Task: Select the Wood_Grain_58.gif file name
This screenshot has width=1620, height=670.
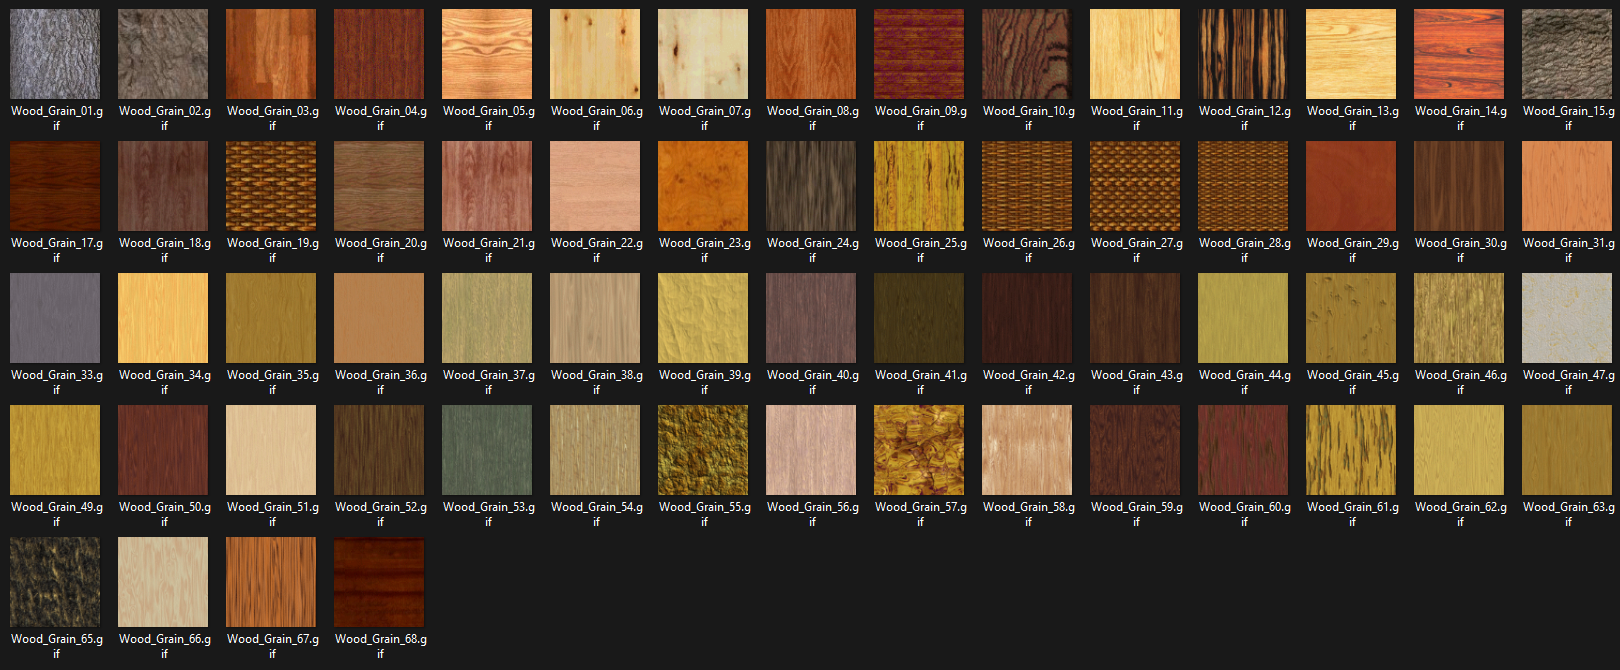Action: (x=1028, y=514)
